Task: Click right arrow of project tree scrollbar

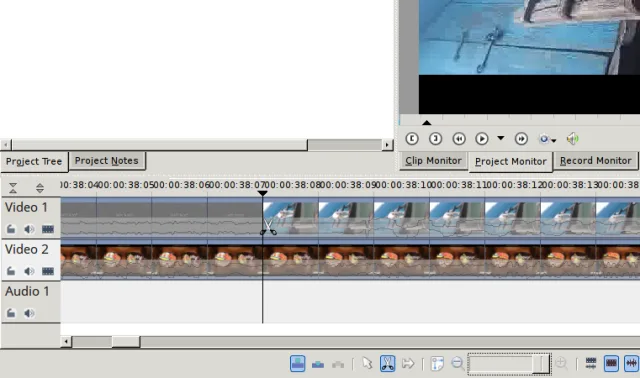Action: tap(387, 145)
